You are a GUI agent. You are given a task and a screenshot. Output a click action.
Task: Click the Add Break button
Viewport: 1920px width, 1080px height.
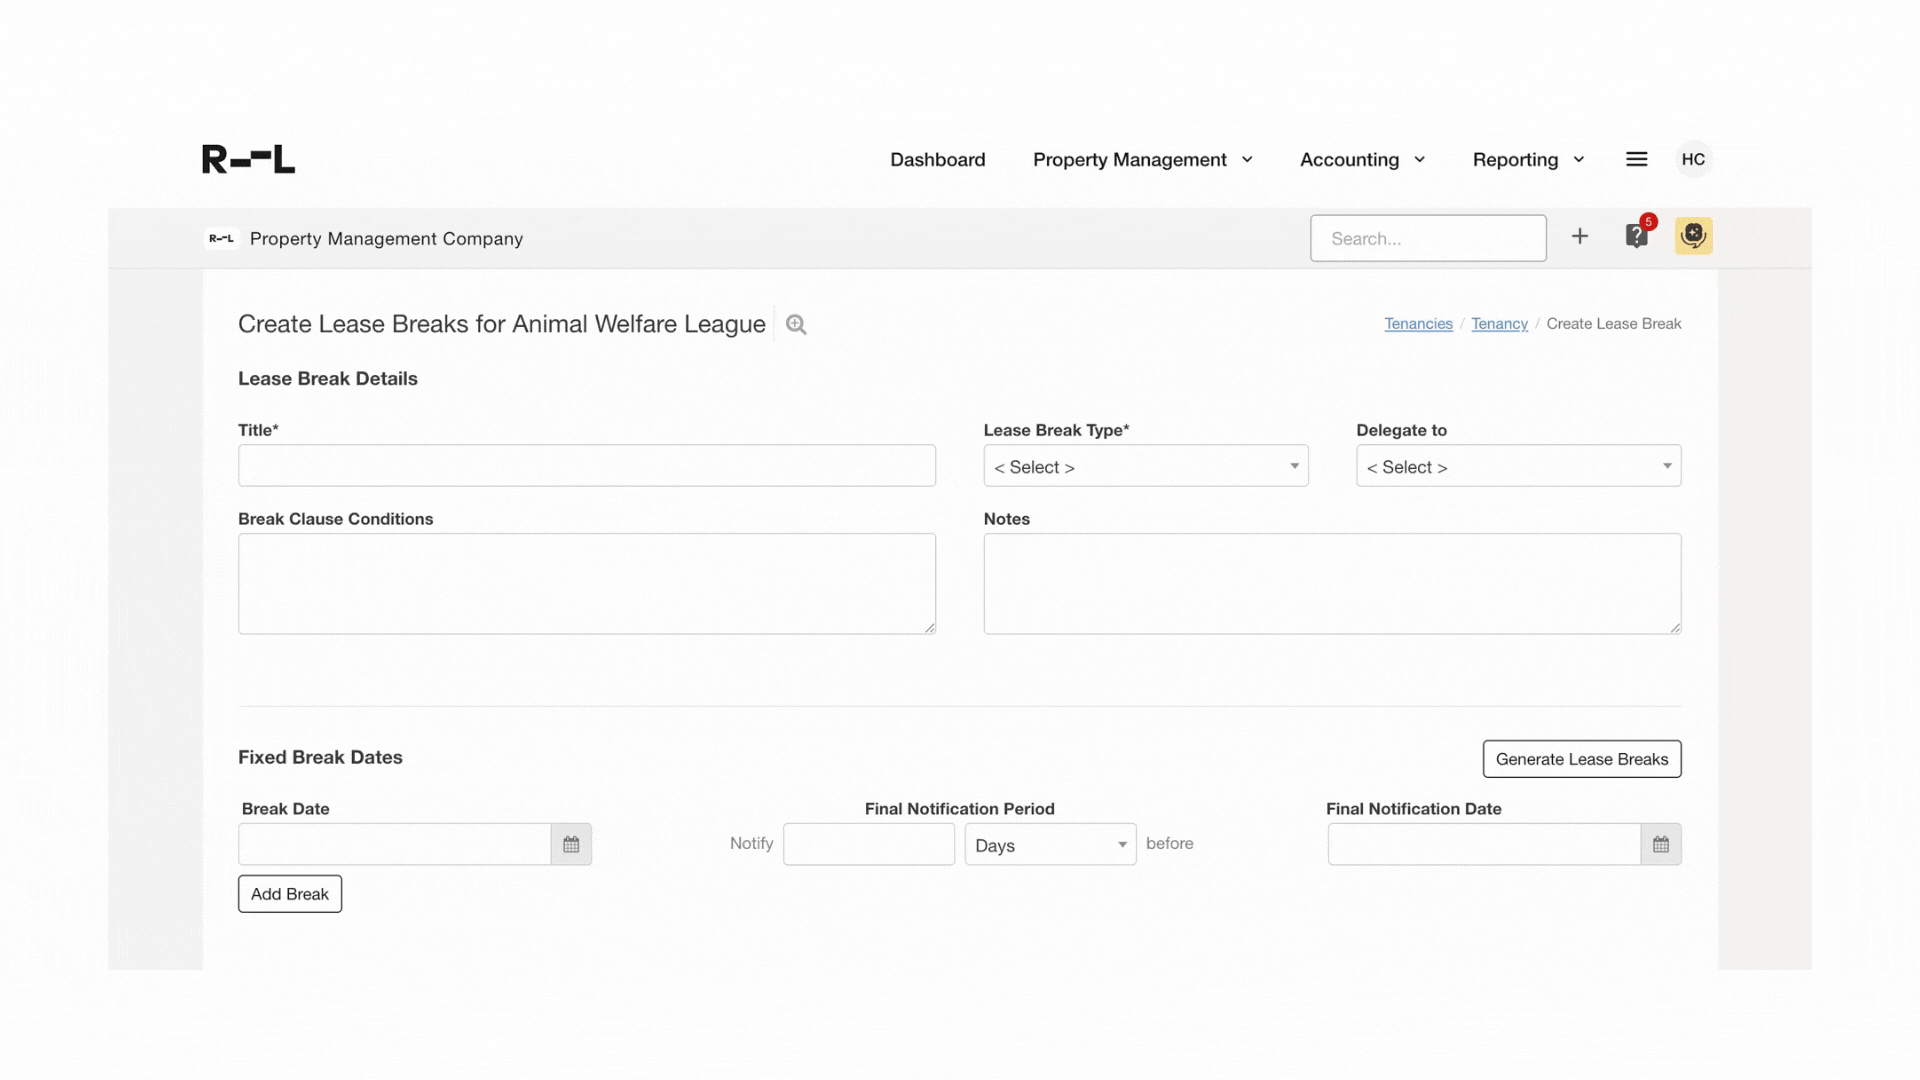(x=290, y=894)
